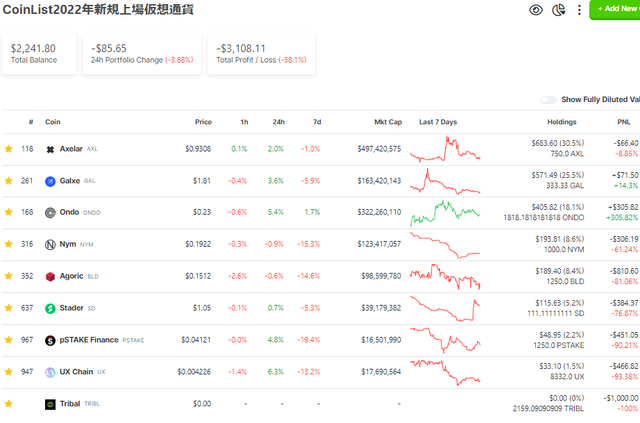This screenshot has height=423, width=640.
Task: View Ondo 7-day sparkline chart
Action: [450, 212]
